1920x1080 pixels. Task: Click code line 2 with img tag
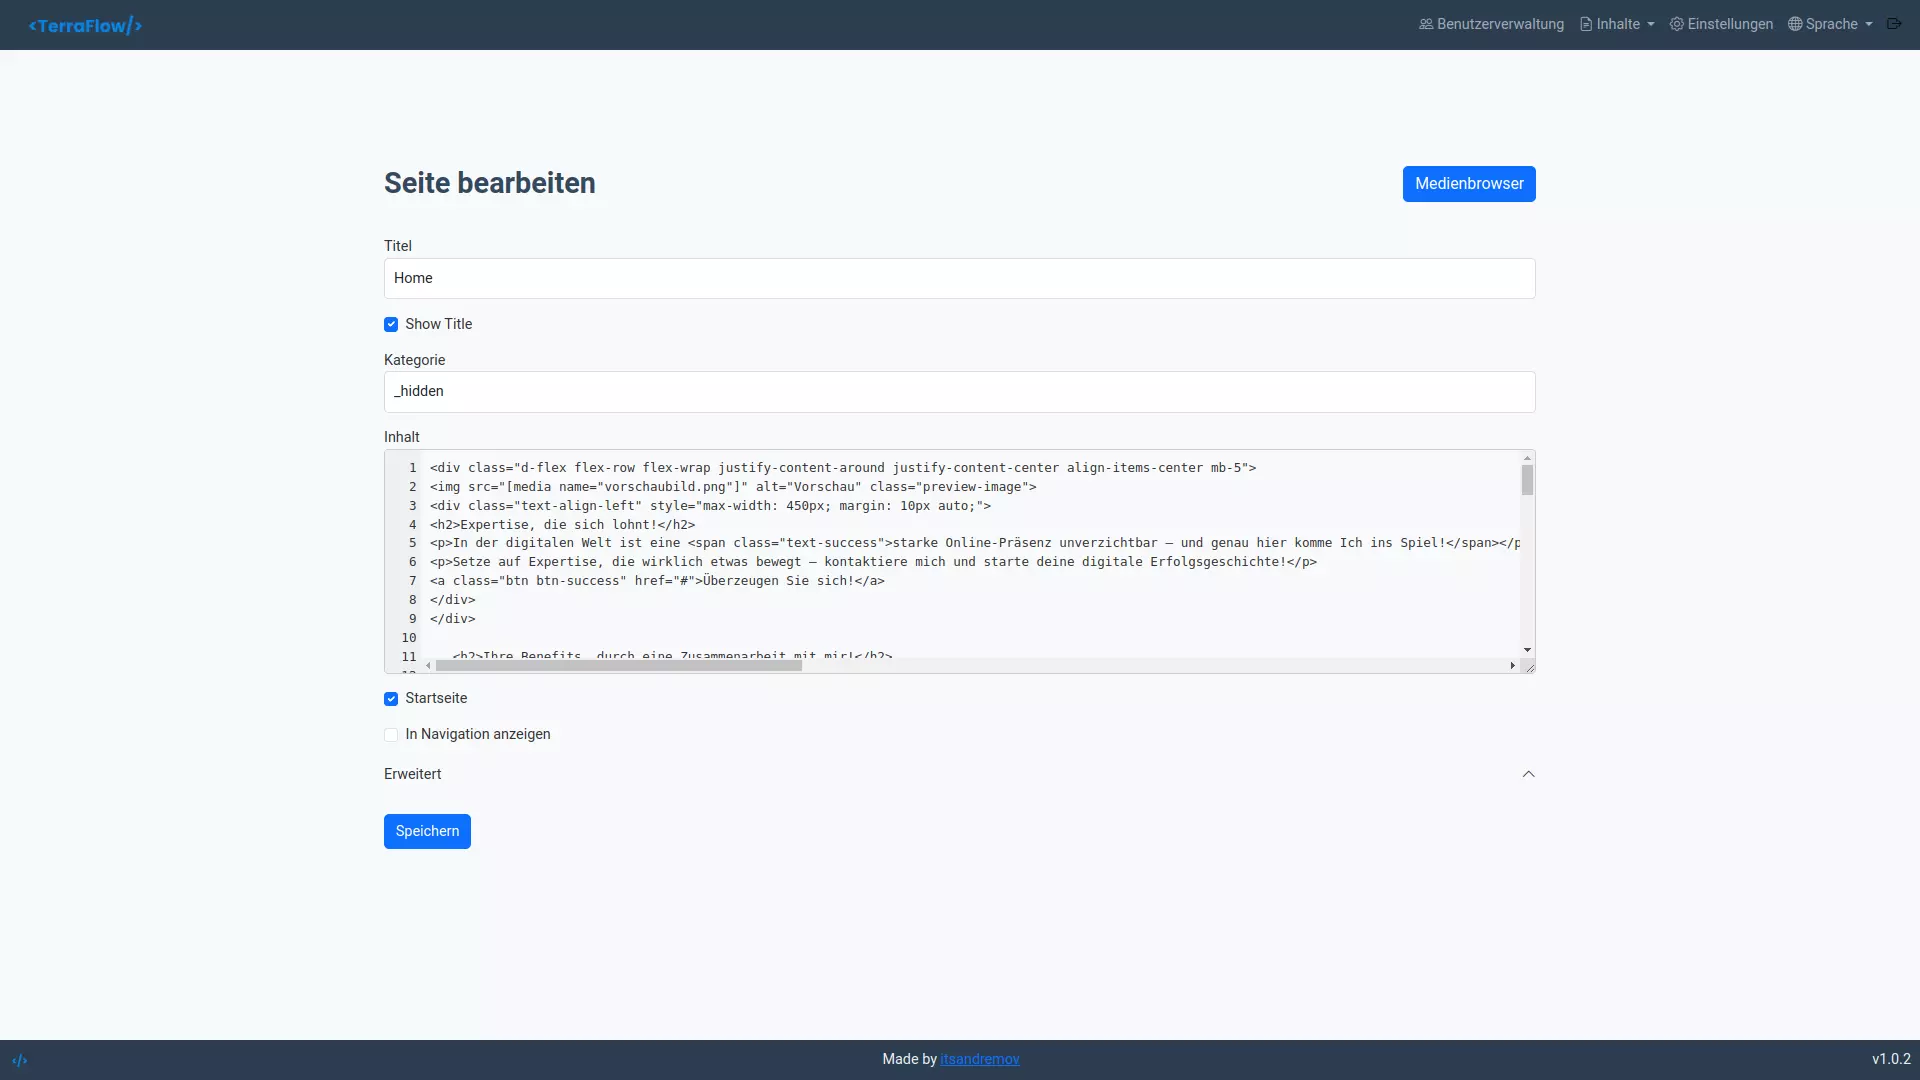733,487
